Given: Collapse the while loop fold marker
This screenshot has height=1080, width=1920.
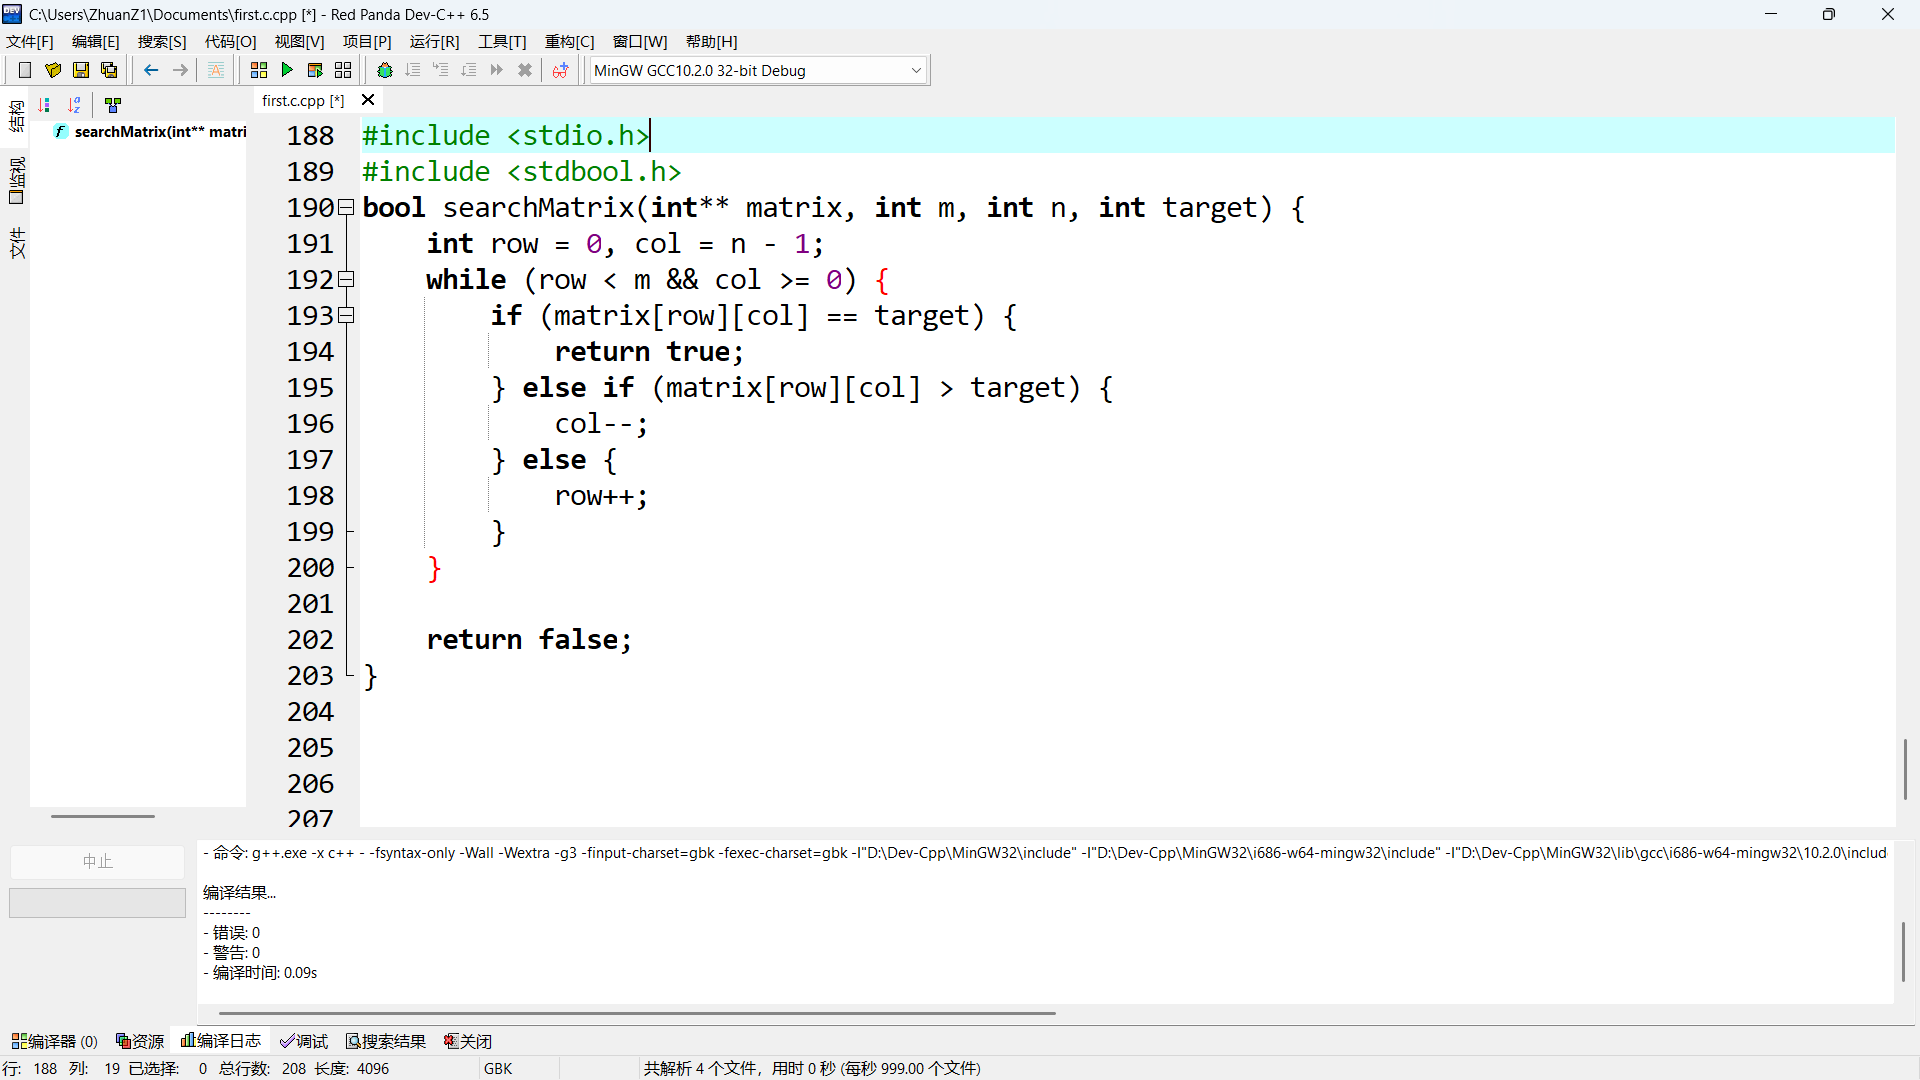Looking at the screenshot, I should point(347,280).
